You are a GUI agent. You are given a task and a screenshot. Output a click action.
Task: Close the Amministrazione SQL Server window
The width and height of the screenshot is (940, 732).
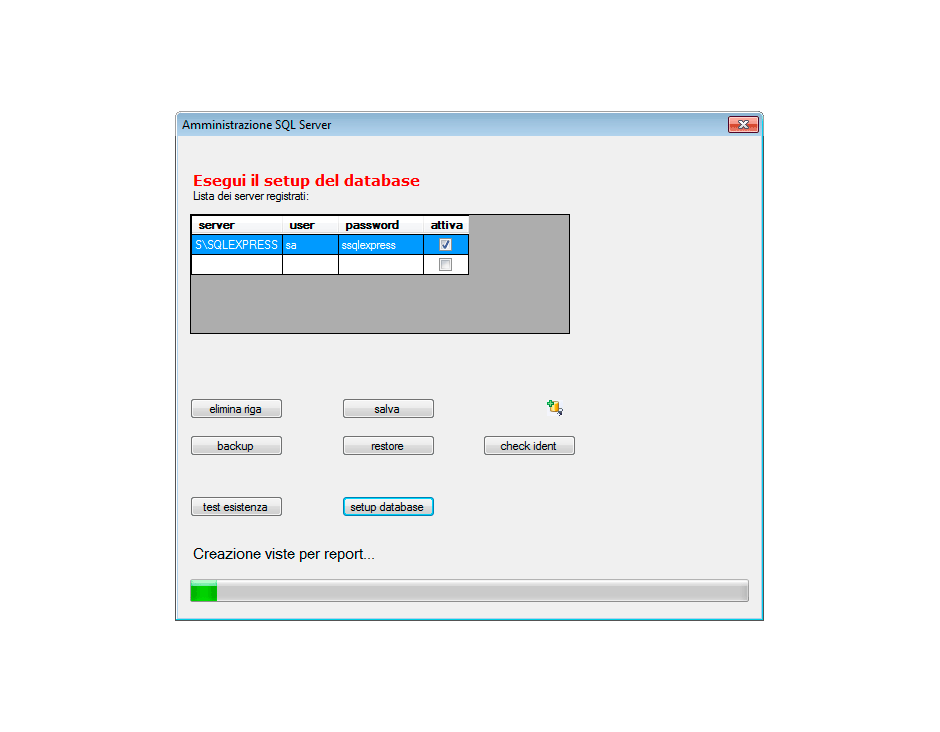coord(743,125)
